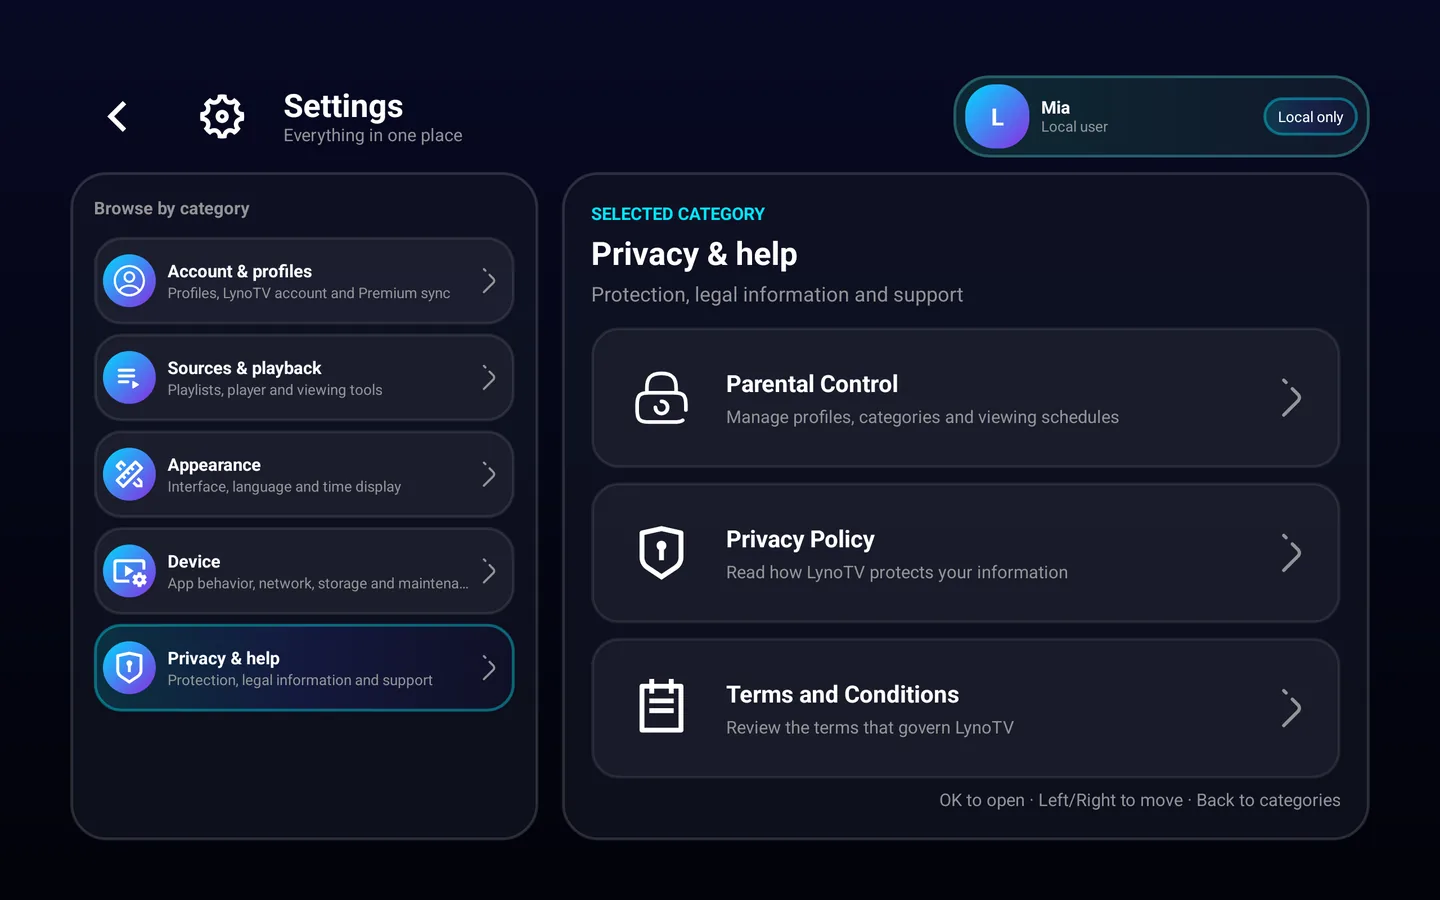Click the Settings gear icon
1440x900 pixels.
click(x=222, y=117)
